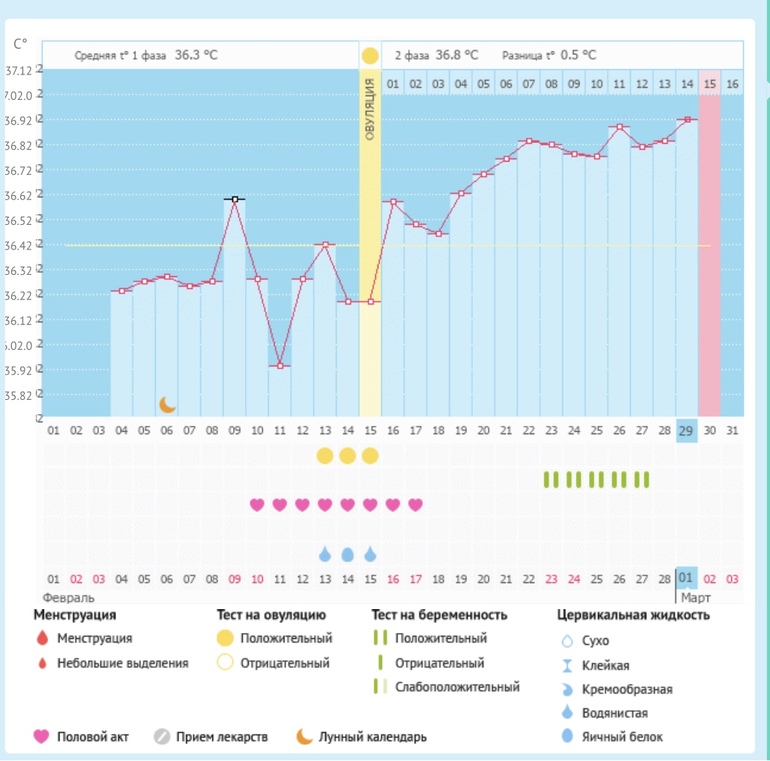Click the heart icon on February 17
Viewport: 770px width, 761px height.
(415, 505)
